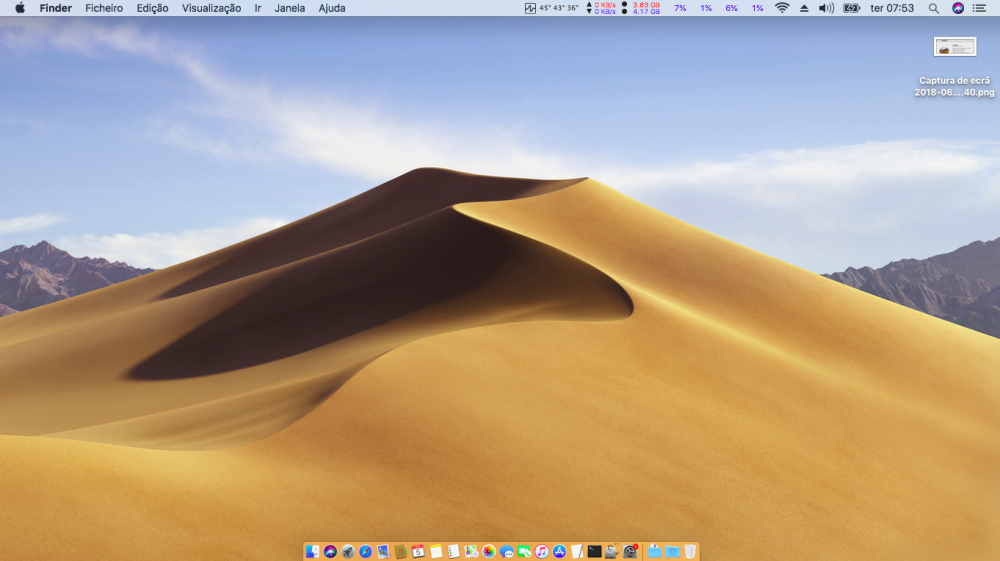This screenshot has height=561, width=1000.
Task: Open Notification Center list icon
Action: coord(980,8)
